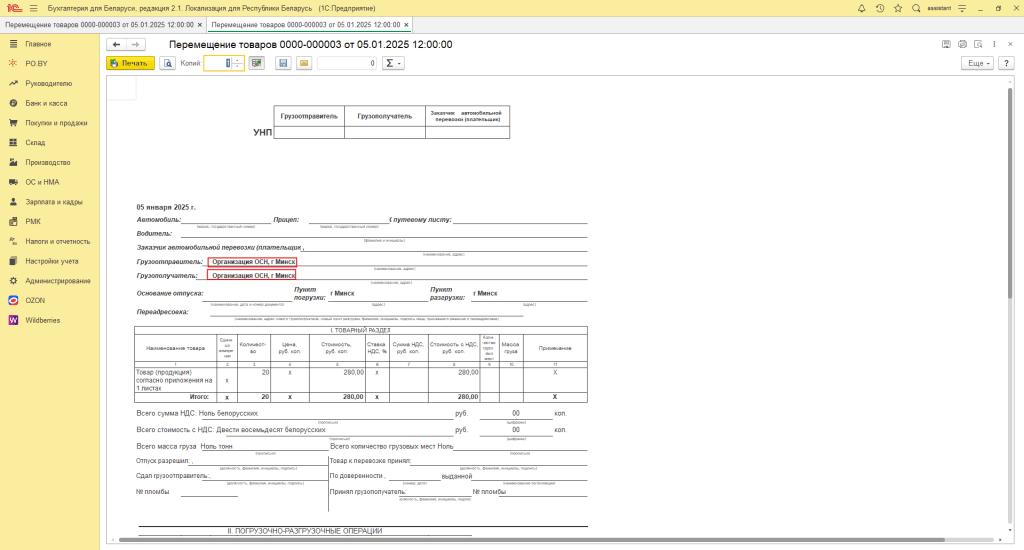Close the active Перемещение товаров tab

[406, 25]
